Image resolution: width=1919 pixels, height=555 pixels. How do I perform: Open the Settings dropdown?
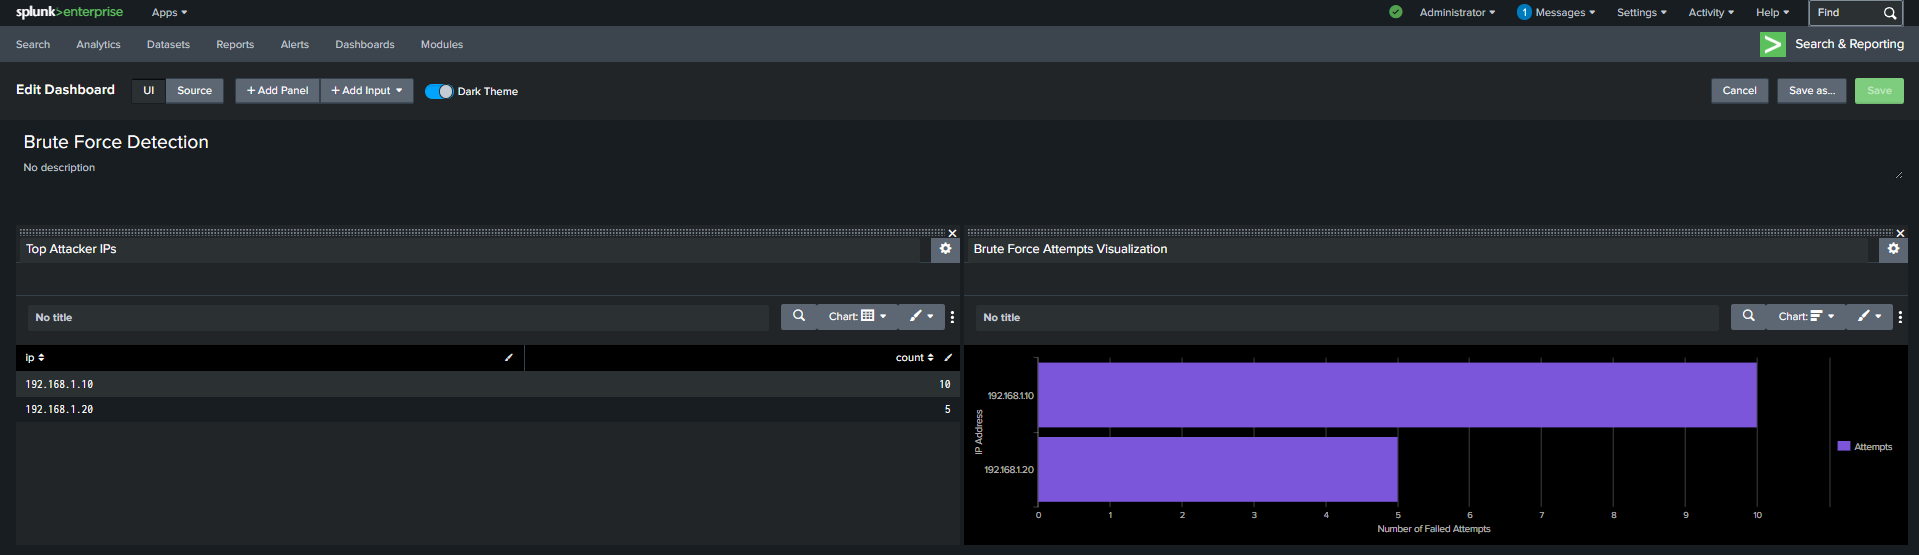coord(1641,13)
